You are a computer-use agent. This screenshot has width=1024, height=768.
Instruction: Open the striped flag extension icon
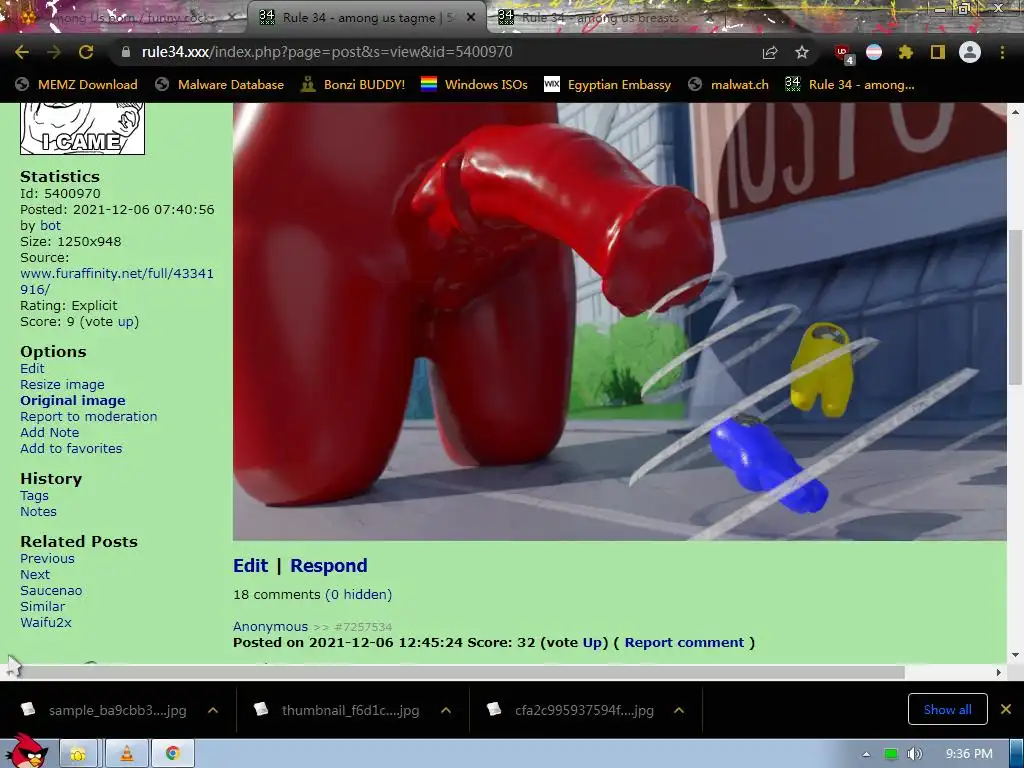coord(874,52)
